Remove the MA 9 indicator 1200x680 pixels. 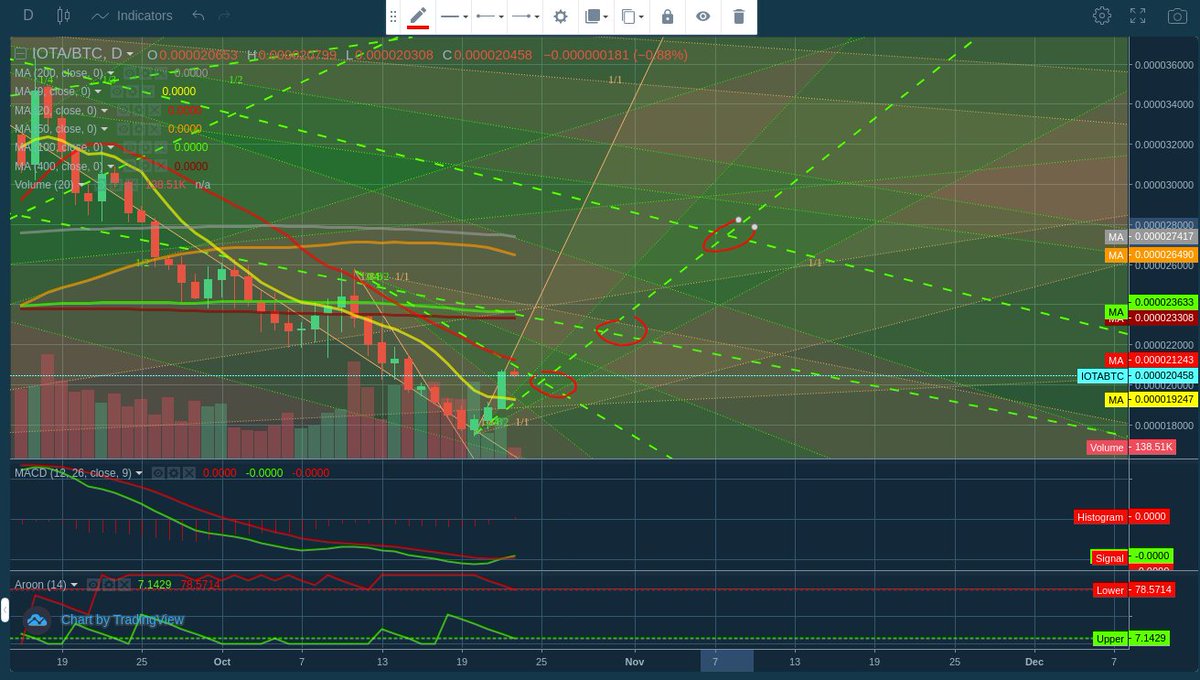(147, 91)
